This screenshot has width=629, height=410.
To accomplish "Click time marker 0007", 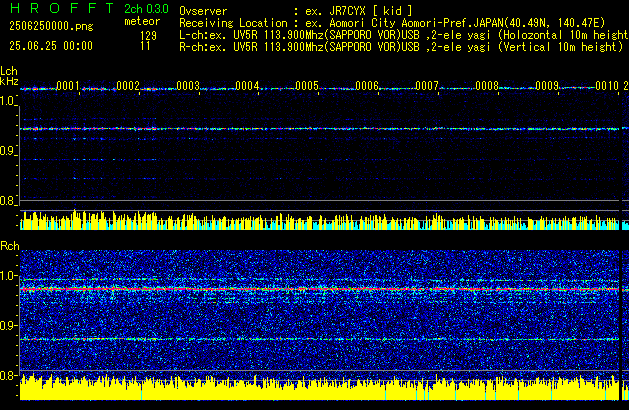I will [427, 85].
